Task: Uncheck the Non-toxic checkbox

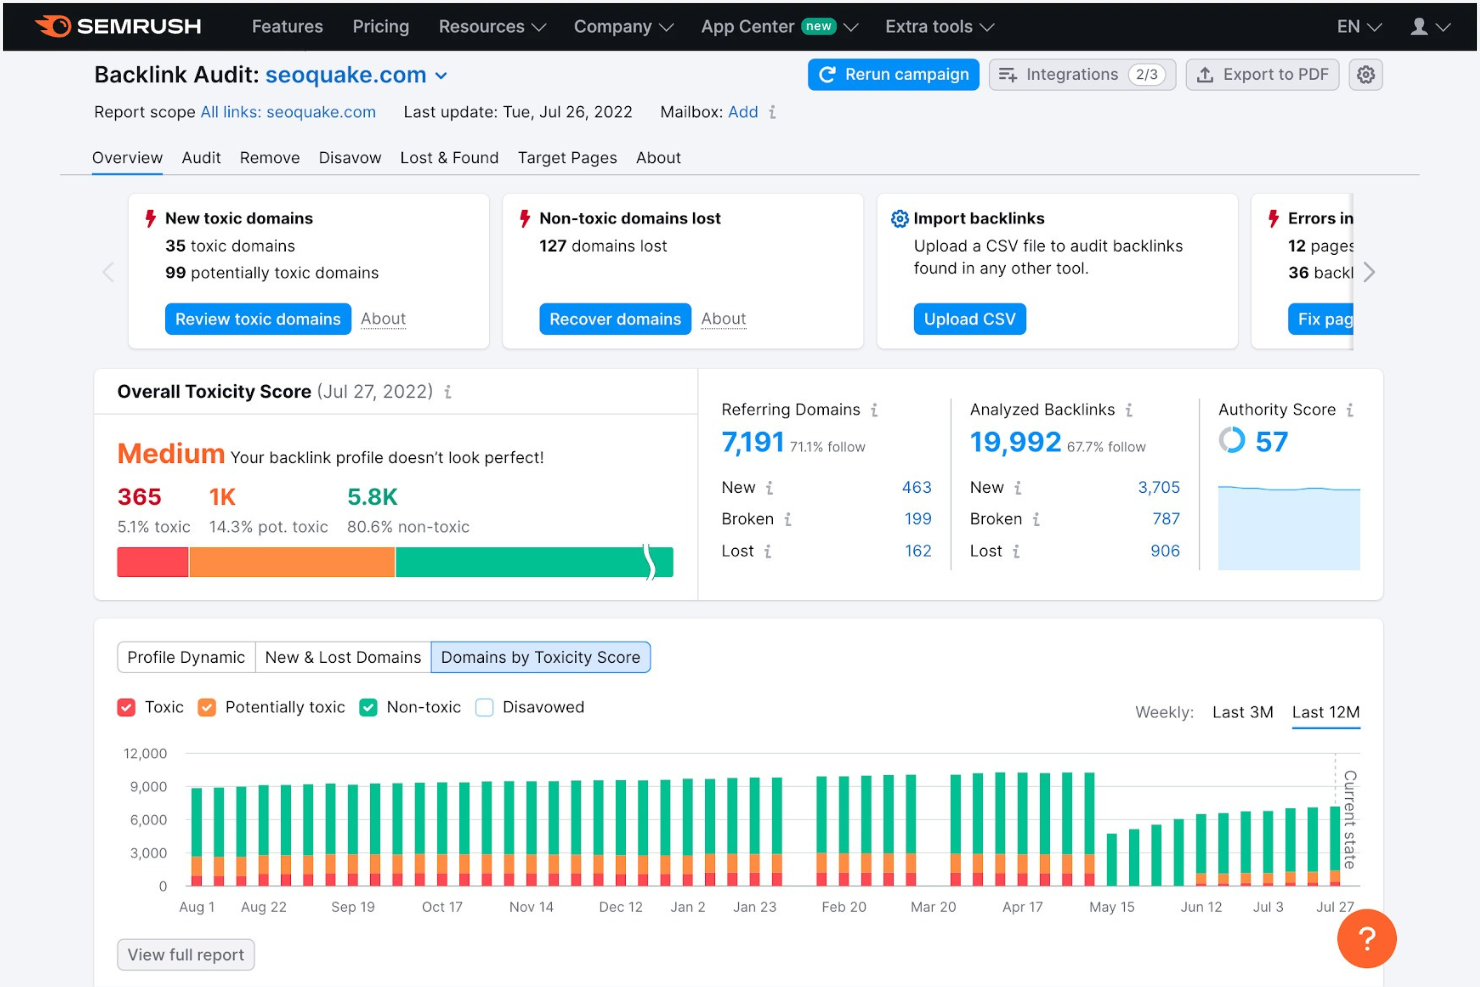Action: [x=368, y=707]
